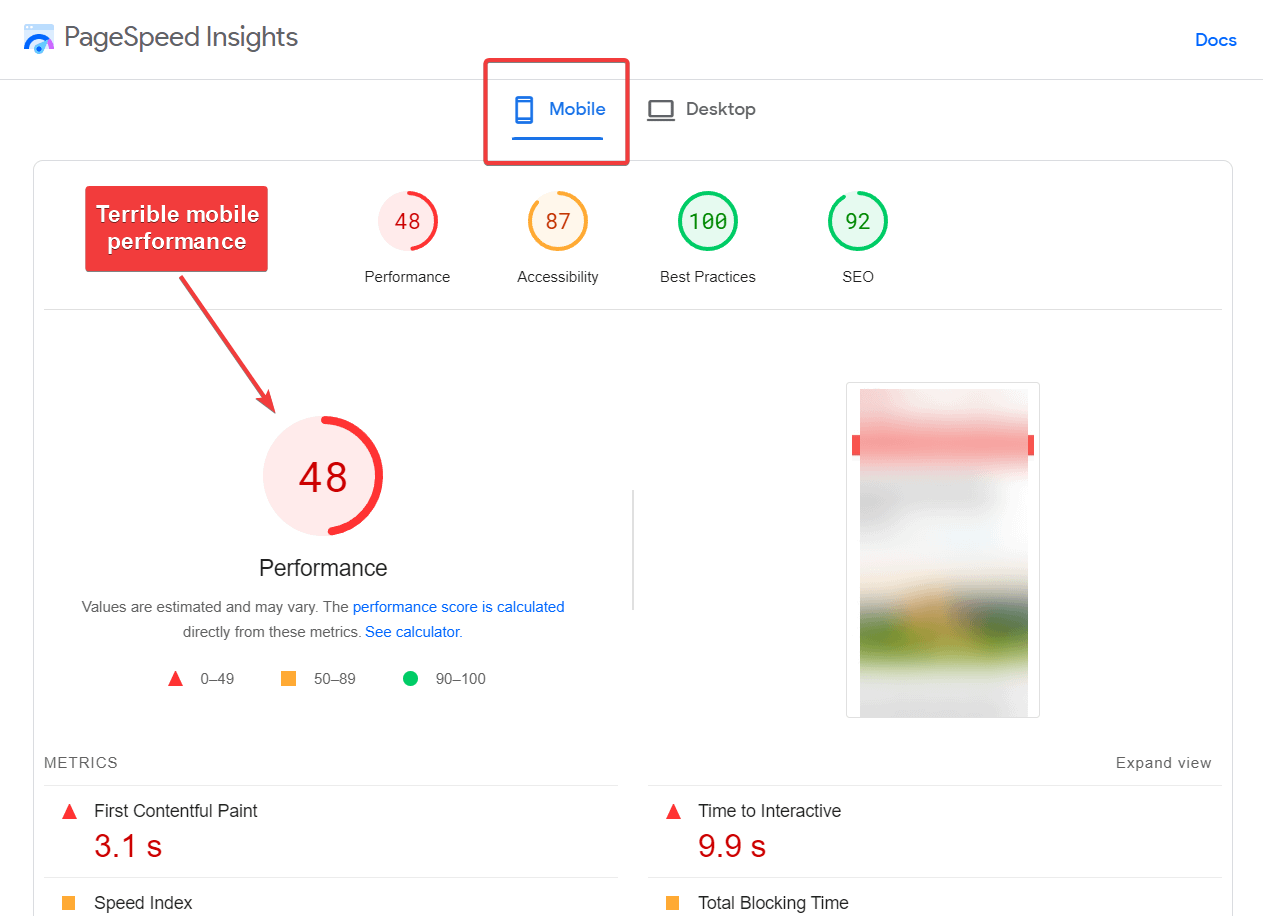Click the large Performance gauge showing 48
1263x916 pixels.
tap(322, 476)
